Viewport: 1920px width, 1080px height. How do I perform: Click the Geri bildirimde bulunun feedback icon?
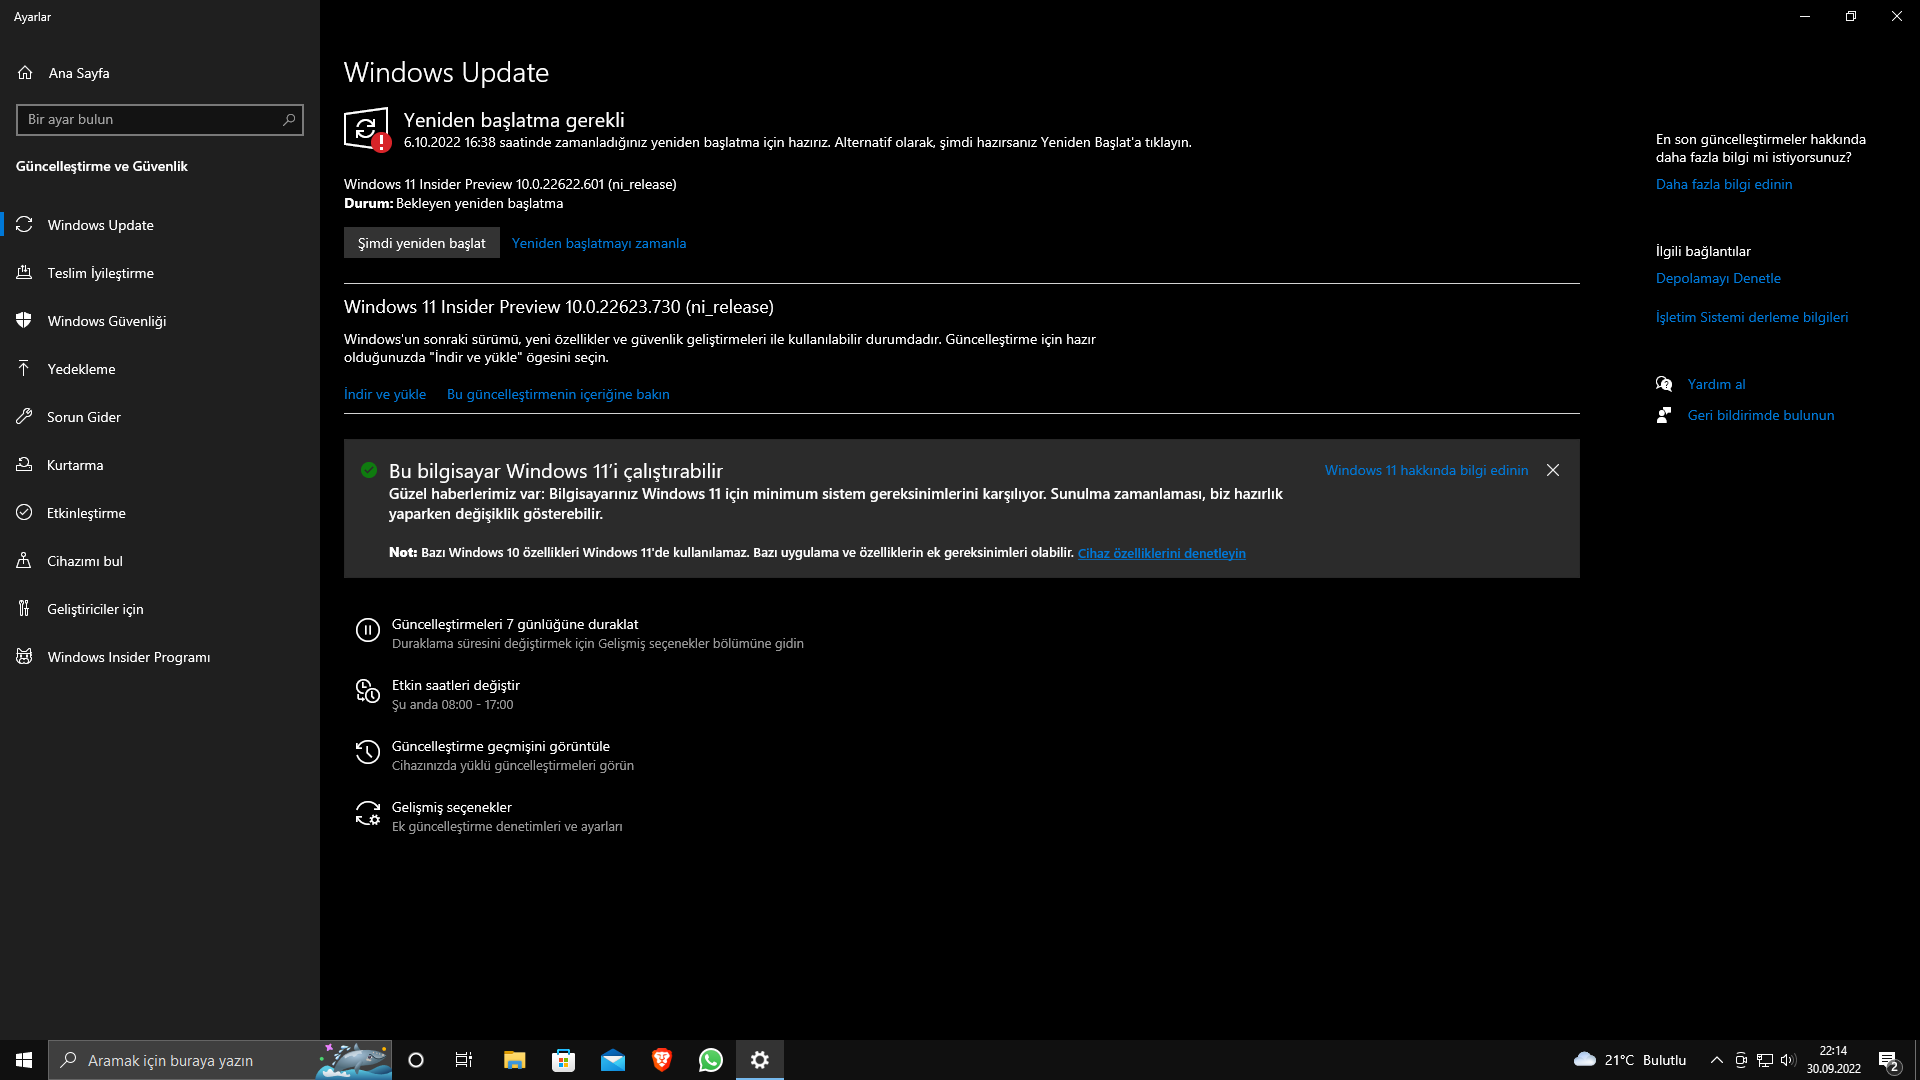click(1664, 415)
